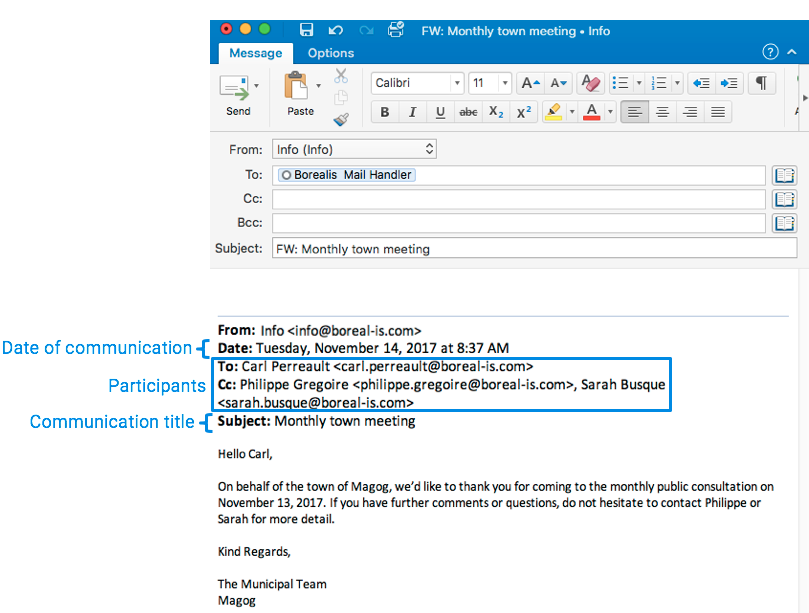Click philippe.gregoire@boreal-is.com email address

tap(463, 384)
